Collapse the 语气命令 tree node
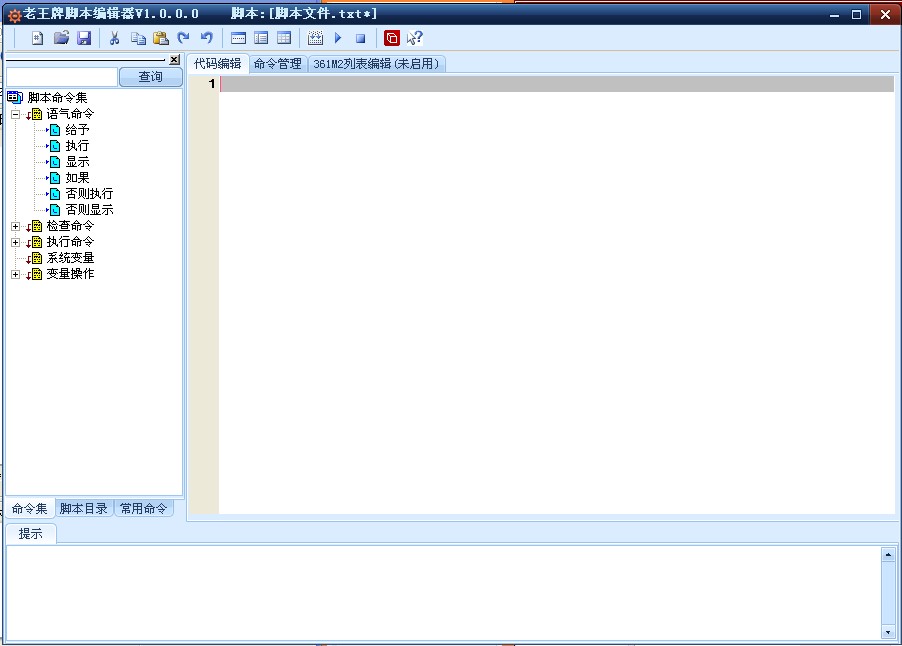This screenshot has width=902, height=646. coord(15,114)
